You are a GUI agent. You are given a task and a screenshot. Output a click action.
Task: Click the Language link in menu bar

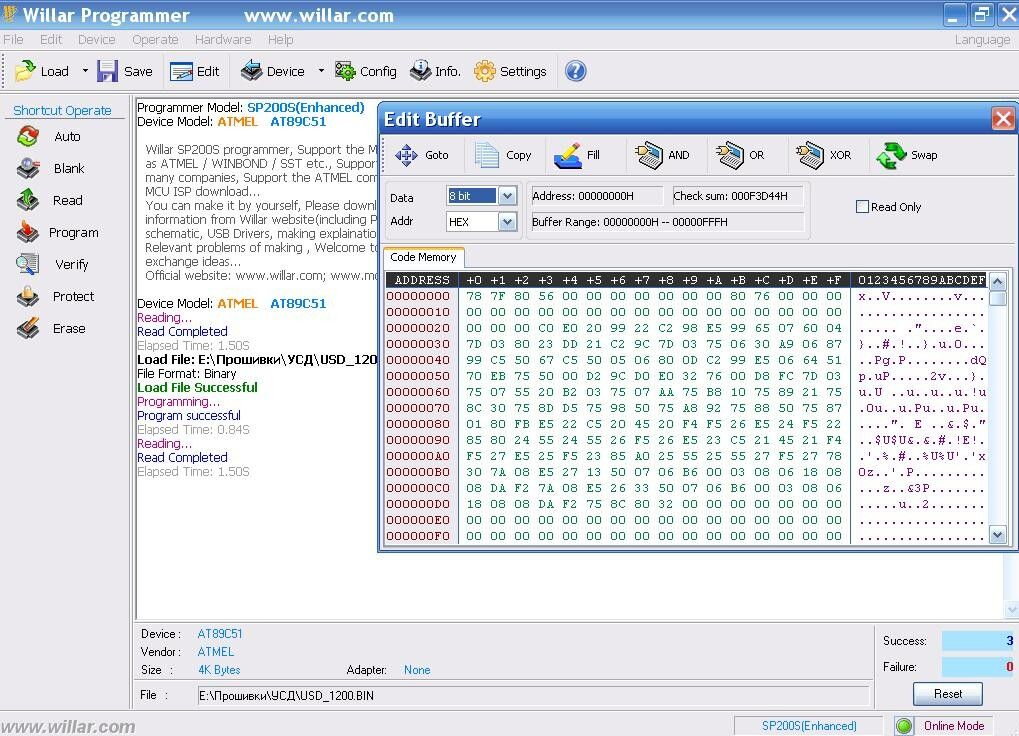(982, 40)
